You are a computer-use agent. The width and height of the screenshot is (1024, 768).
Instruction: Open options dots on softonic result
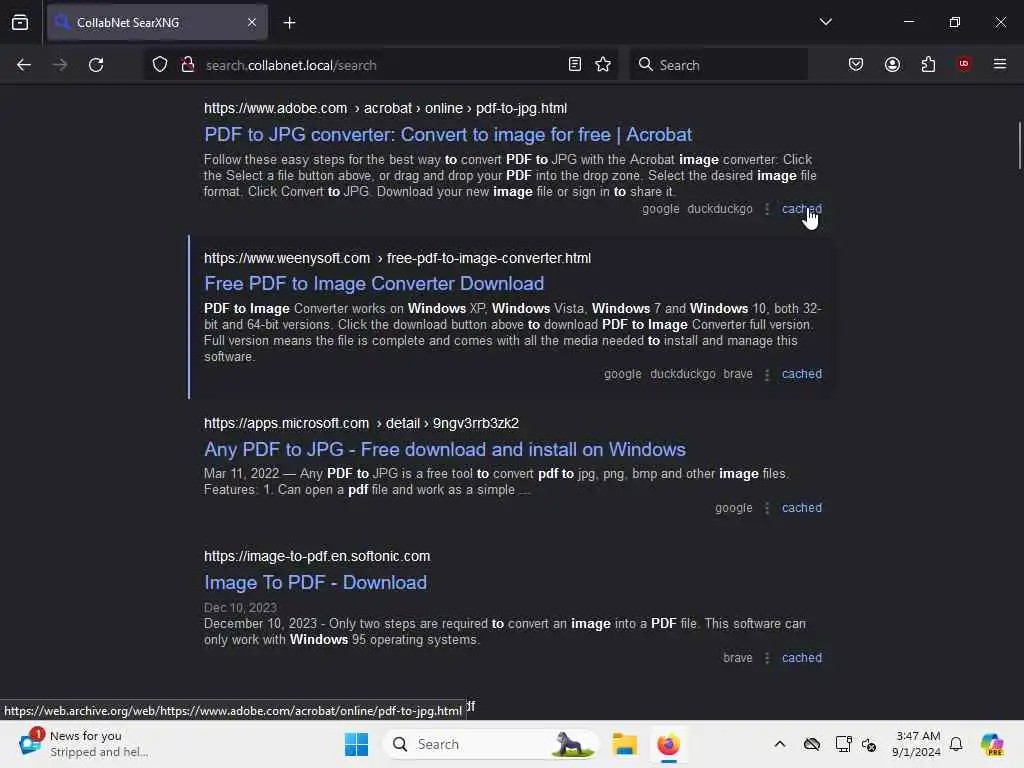767,658
